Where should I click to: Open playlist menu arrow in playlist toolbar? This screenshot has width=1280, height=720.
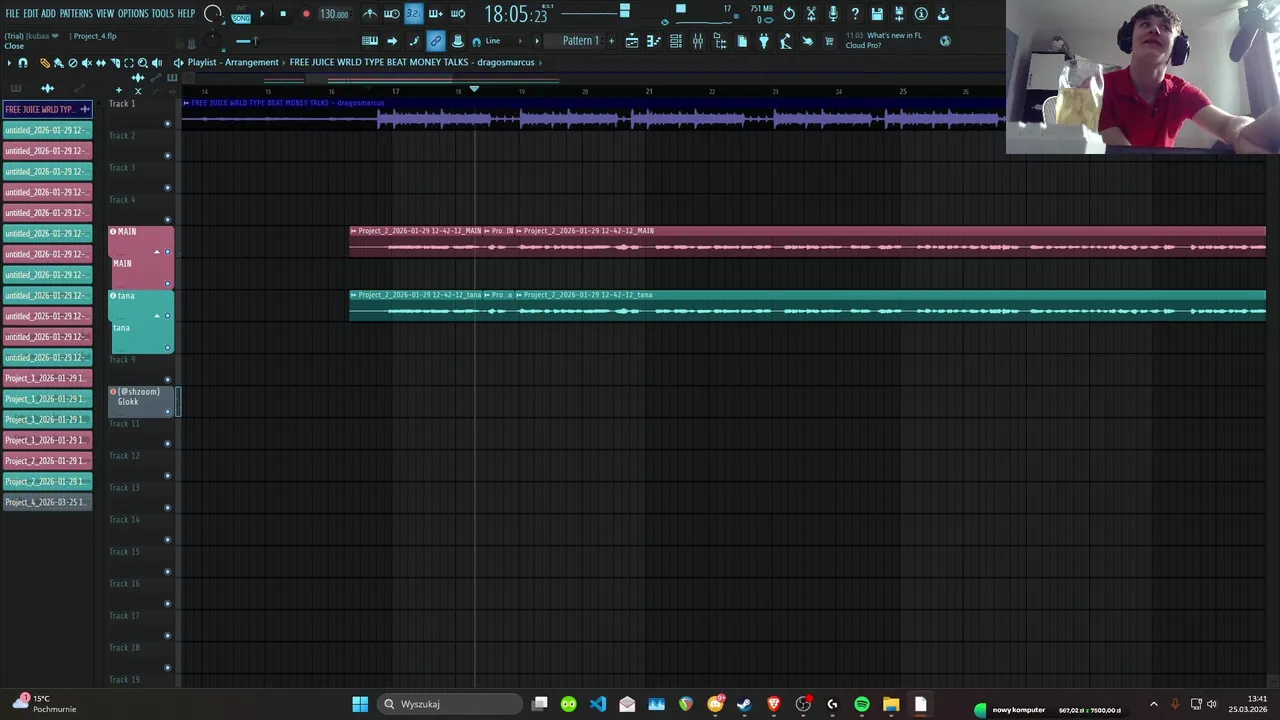pyautogui.click(x=9, y=62)
